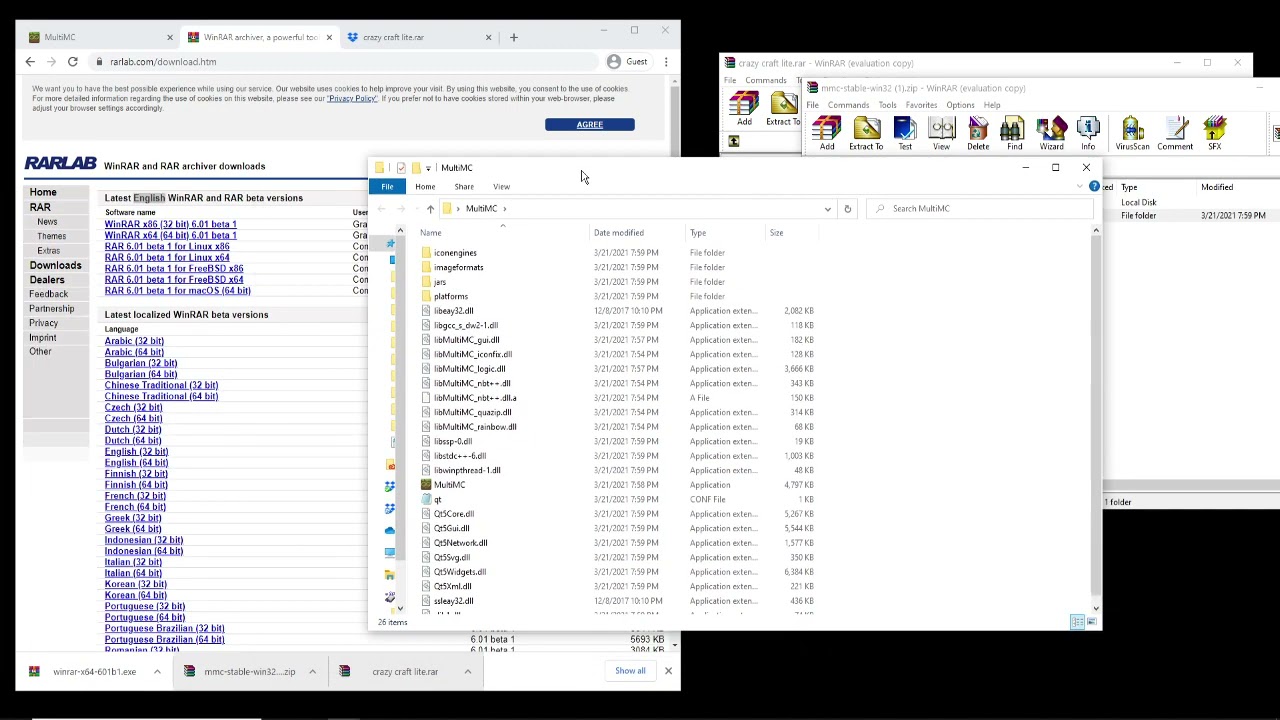Click the MultiMC application icon in file list
This screenshot has height=720, width=1280.
(x=426, y=485)
